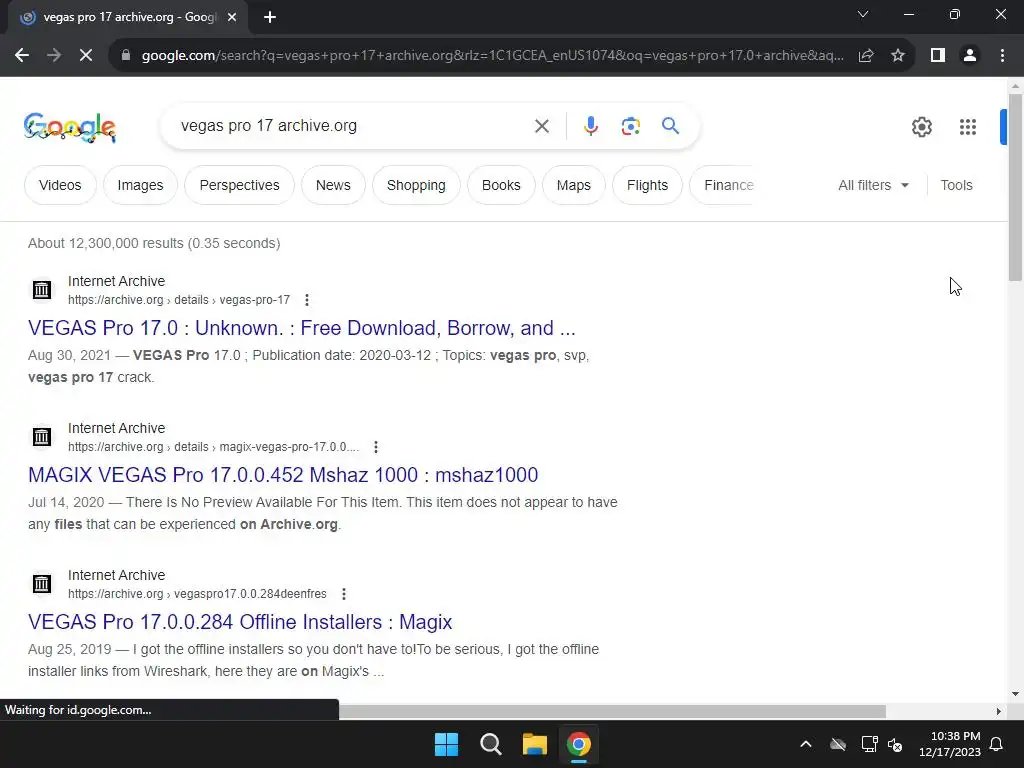Open options for vegas-pro-17 result
Screen dimensions: 1024x768
click(307, 300)
